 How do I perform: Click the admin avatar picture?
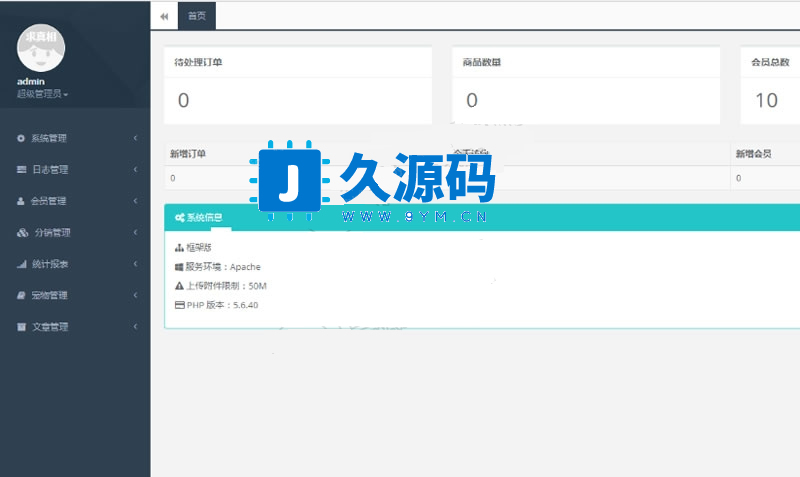44,42
